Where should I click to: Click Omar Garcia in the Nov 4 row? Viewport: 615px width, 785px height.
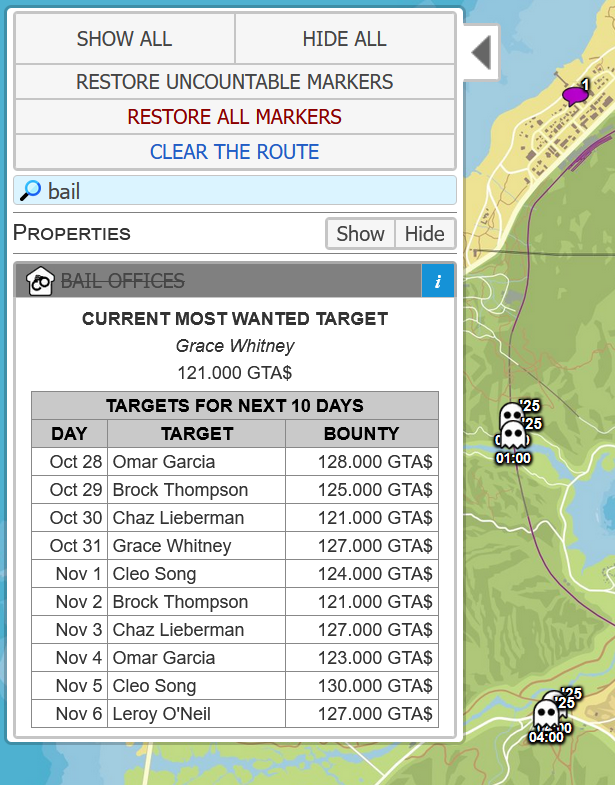click(x=164, y=658)
